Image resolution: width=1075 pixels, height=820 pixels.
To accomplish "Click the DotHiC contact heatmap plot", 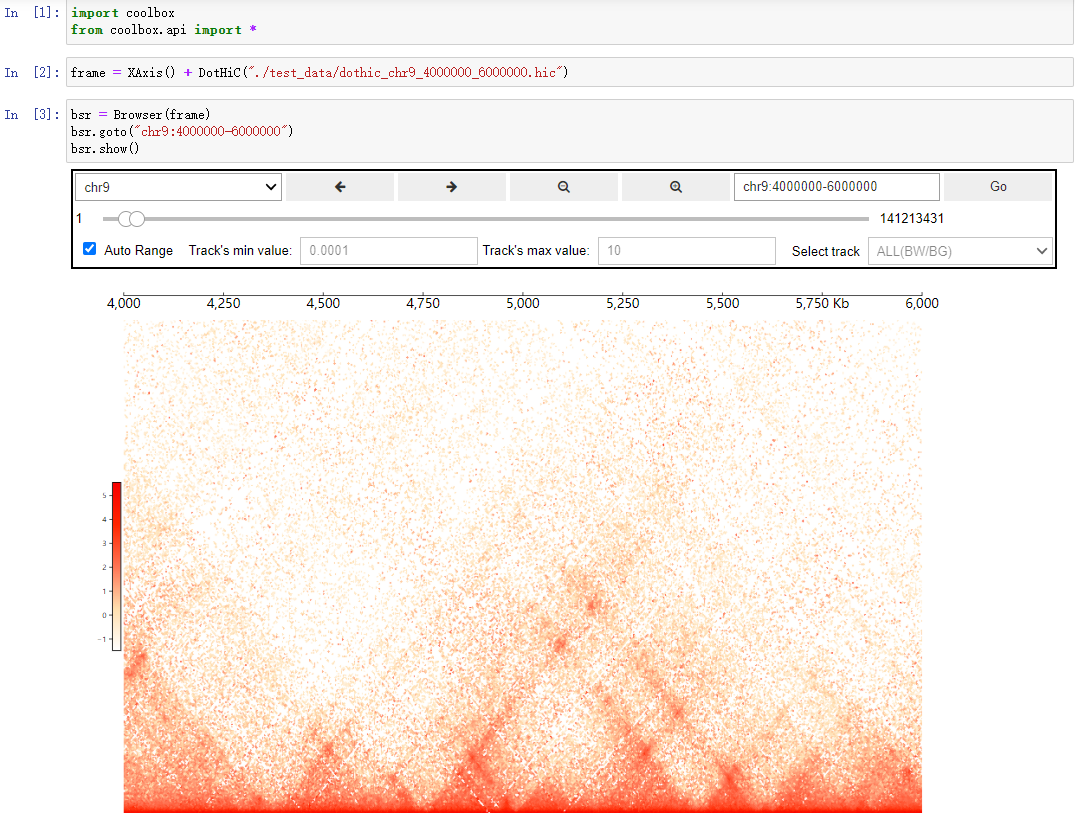I will [x=522, y=566].
